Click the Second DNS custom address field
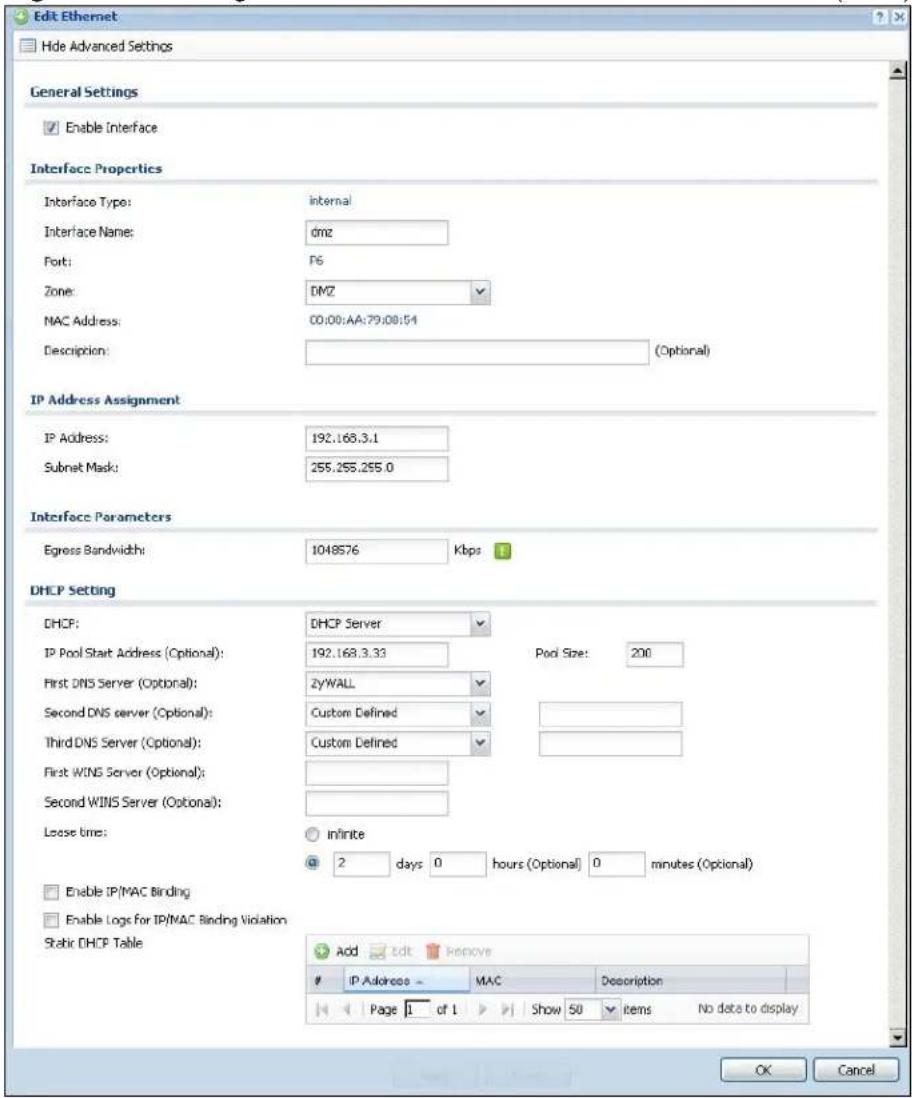The image size is (912, 1098). click(610, 714)
